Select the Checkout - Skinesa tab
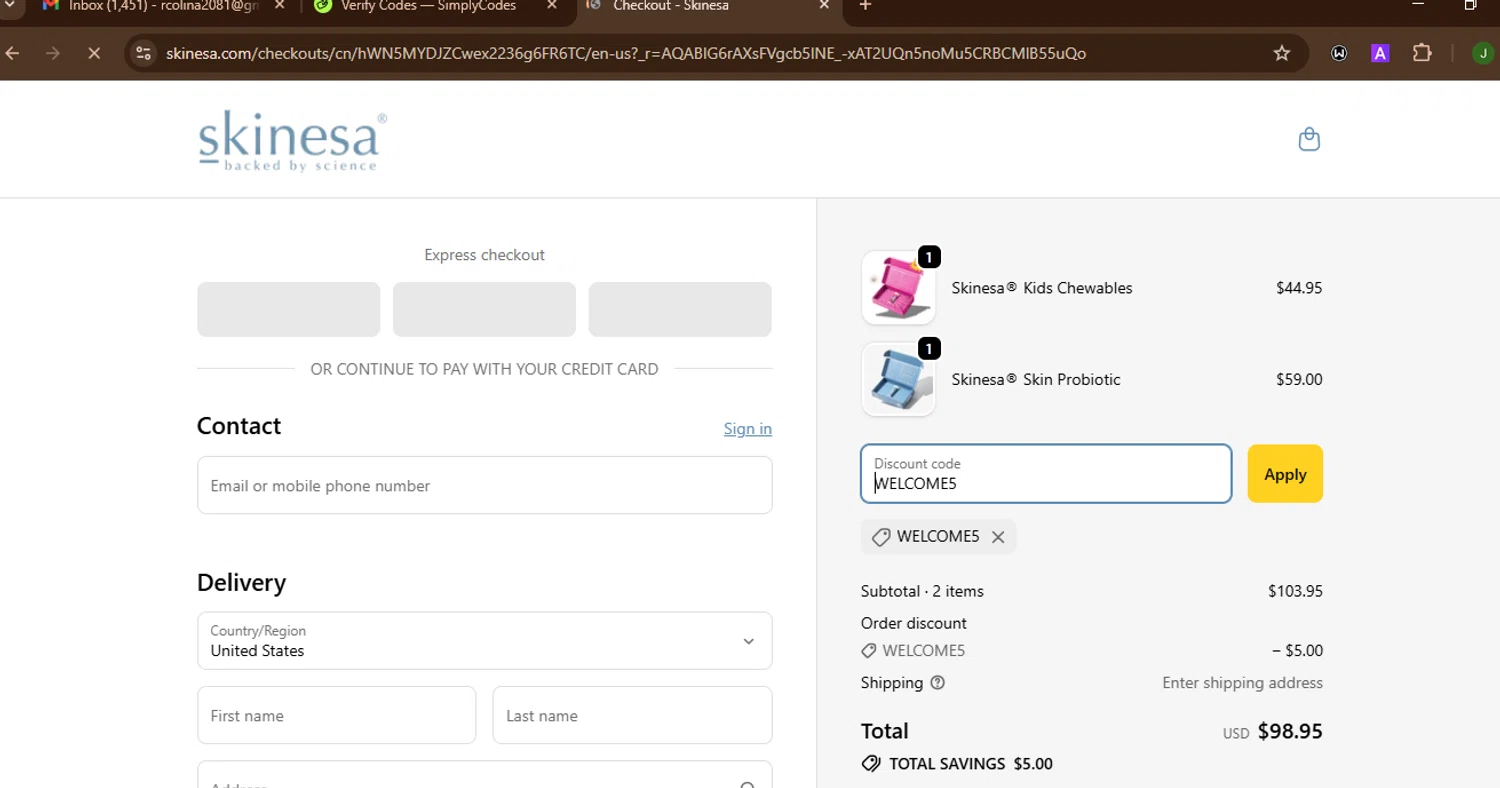1500x788 pixels. (x=710, y=6)
